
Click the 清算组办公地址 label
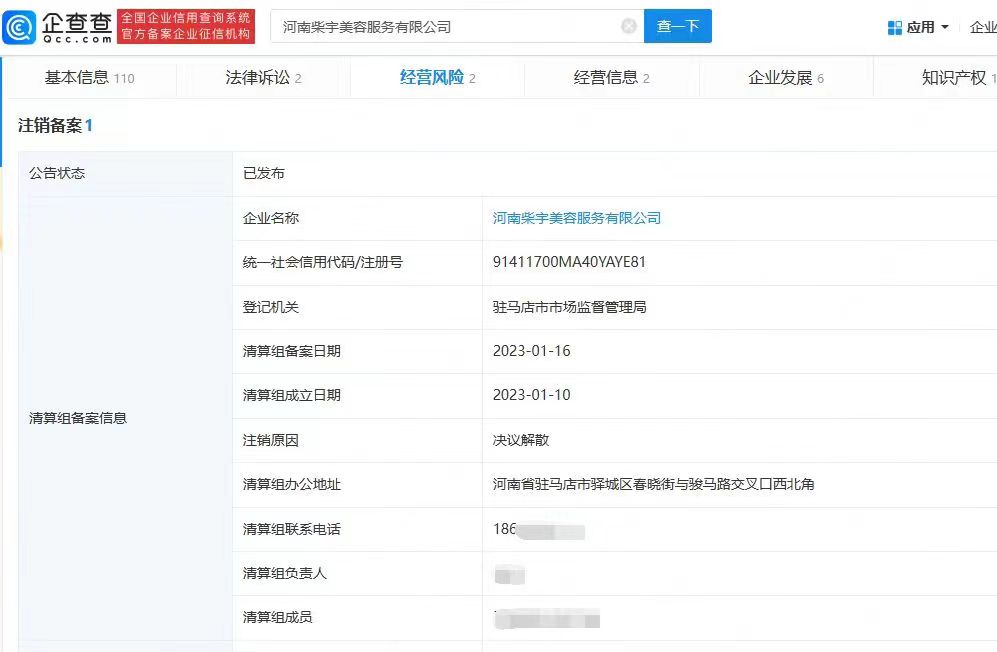pyautogui.click(x=292, y=484)
